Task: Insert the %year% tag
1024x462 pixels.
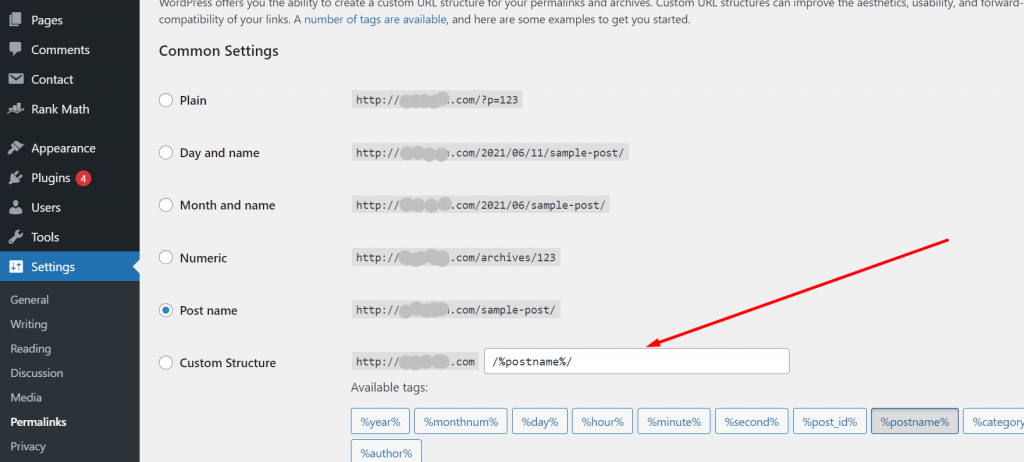Action: 380,421
